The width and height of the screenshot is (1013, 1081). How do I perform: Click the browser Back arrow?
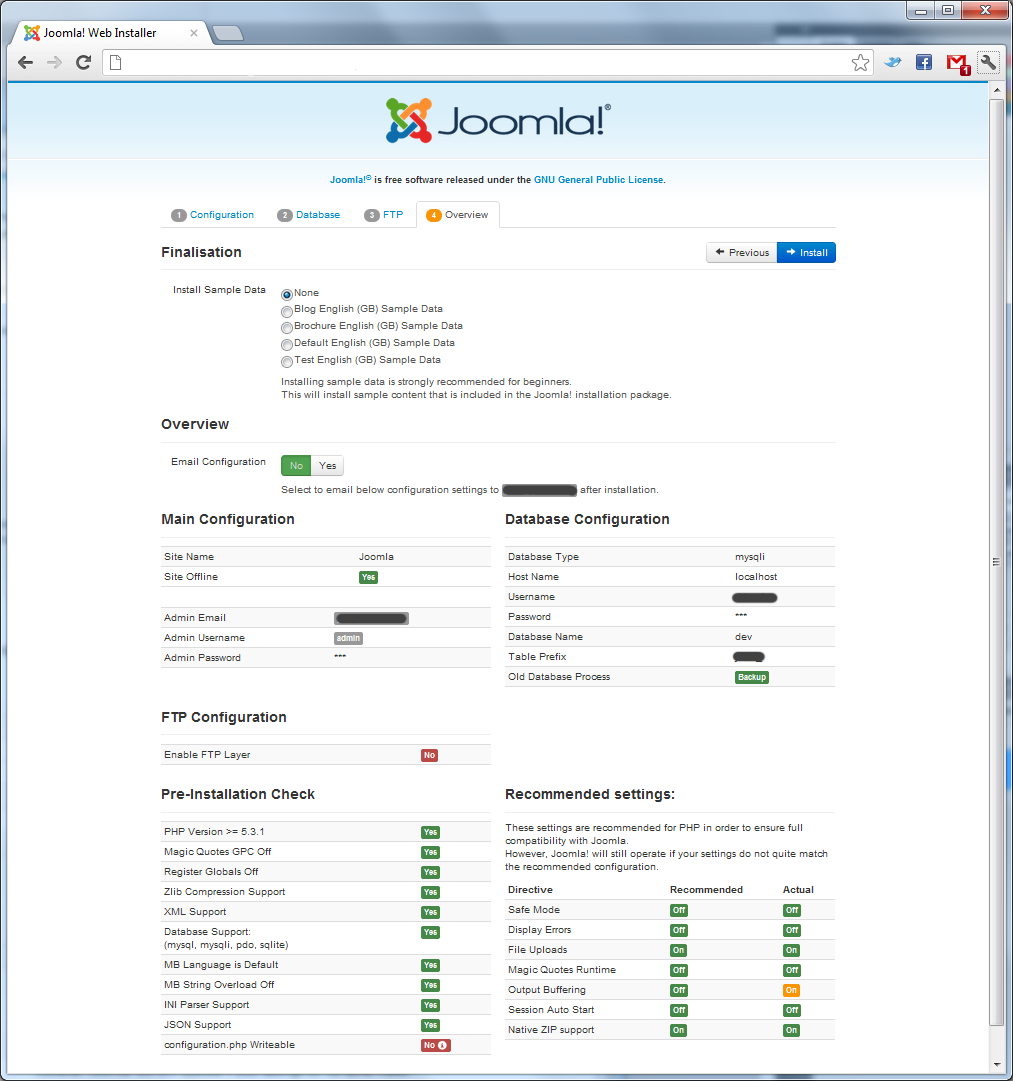coord(26,63)
